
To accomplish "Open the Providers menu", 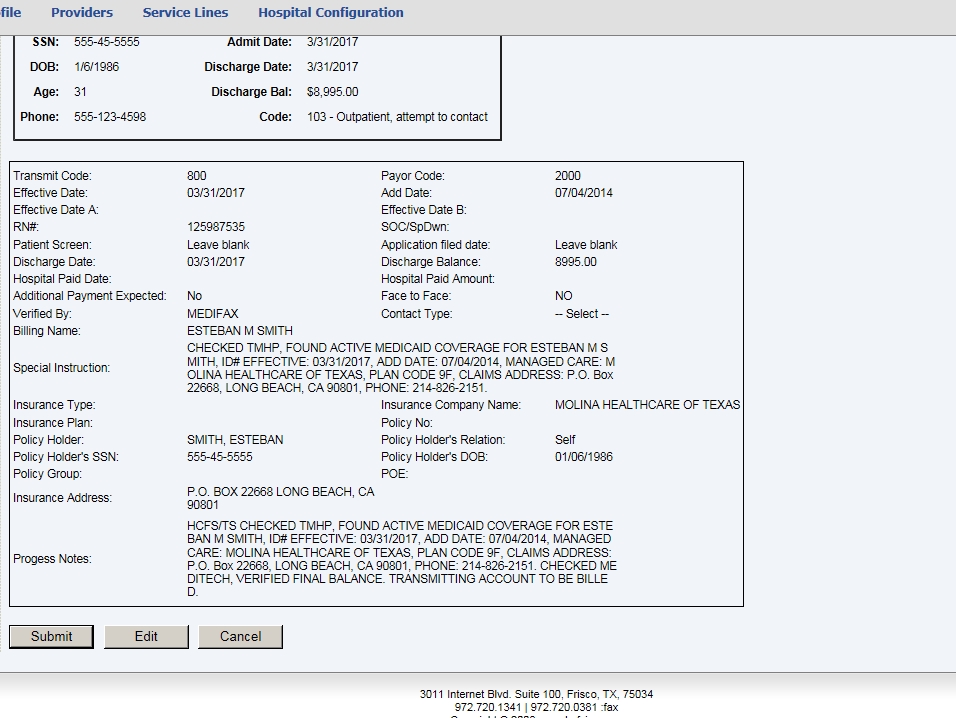I will click(x=82, y=13).
